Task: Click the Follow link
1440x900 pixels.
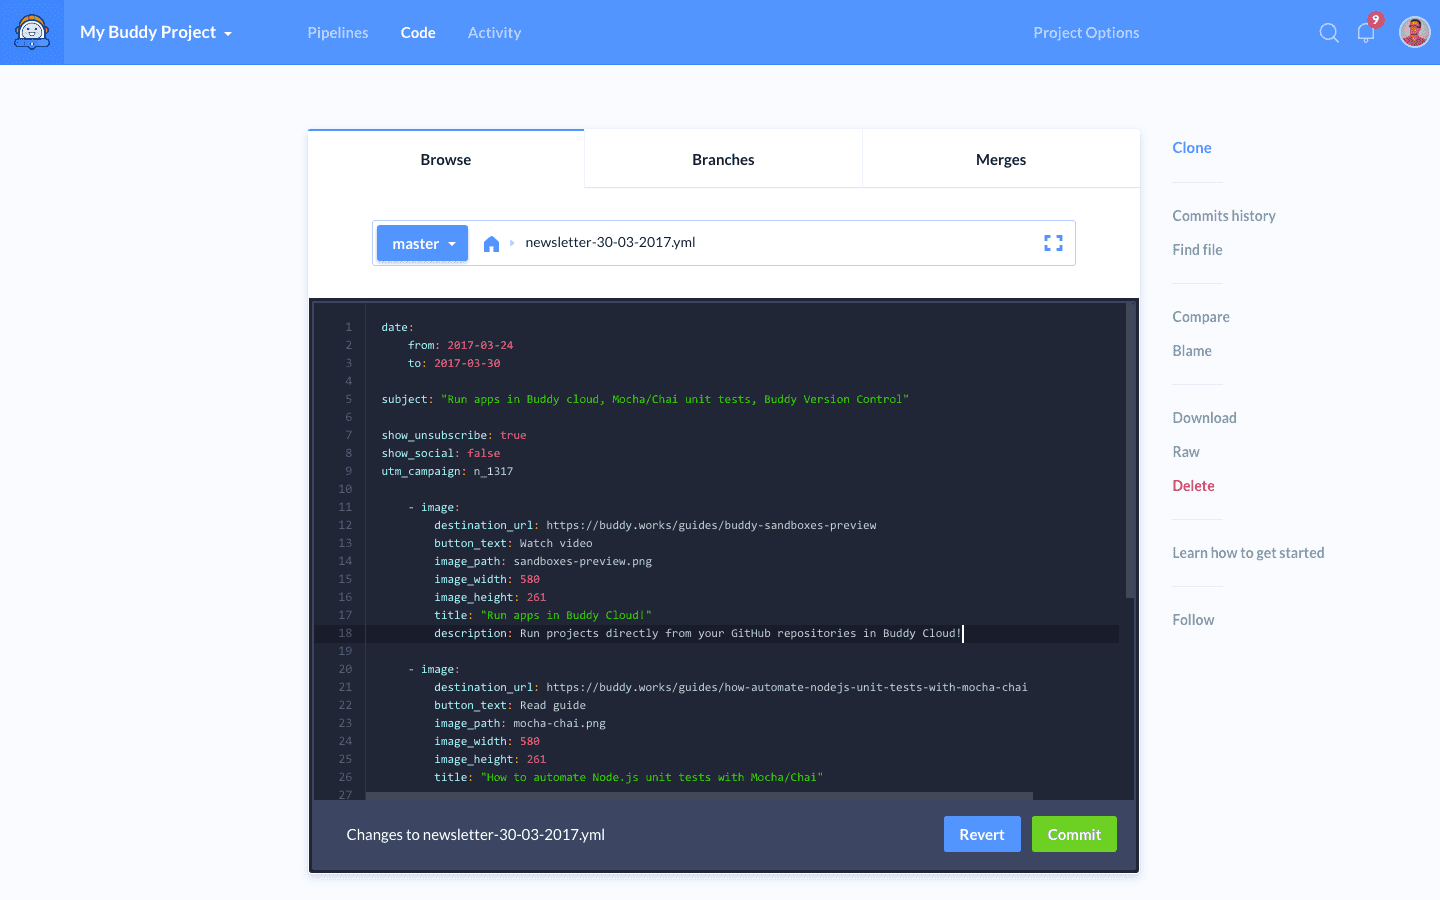Action: click(1193, 620)
